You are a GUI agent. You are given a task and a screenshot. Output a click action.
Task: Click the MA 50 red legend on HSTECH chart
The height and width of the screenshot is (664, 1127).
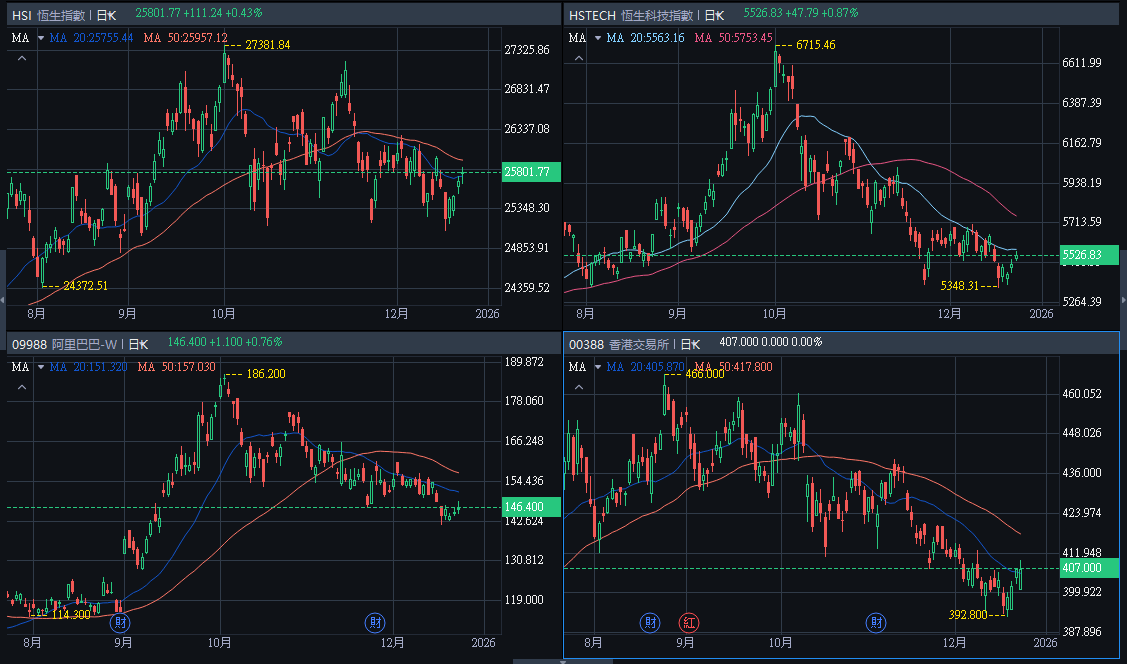[733, 38]
